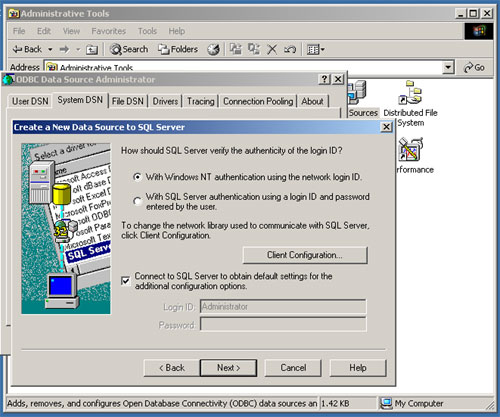Image resolution: width=500 pixels, height=417 pixels.
Task: Click the Forward arrow in Explorer toolbar
Action: point(64,50)
